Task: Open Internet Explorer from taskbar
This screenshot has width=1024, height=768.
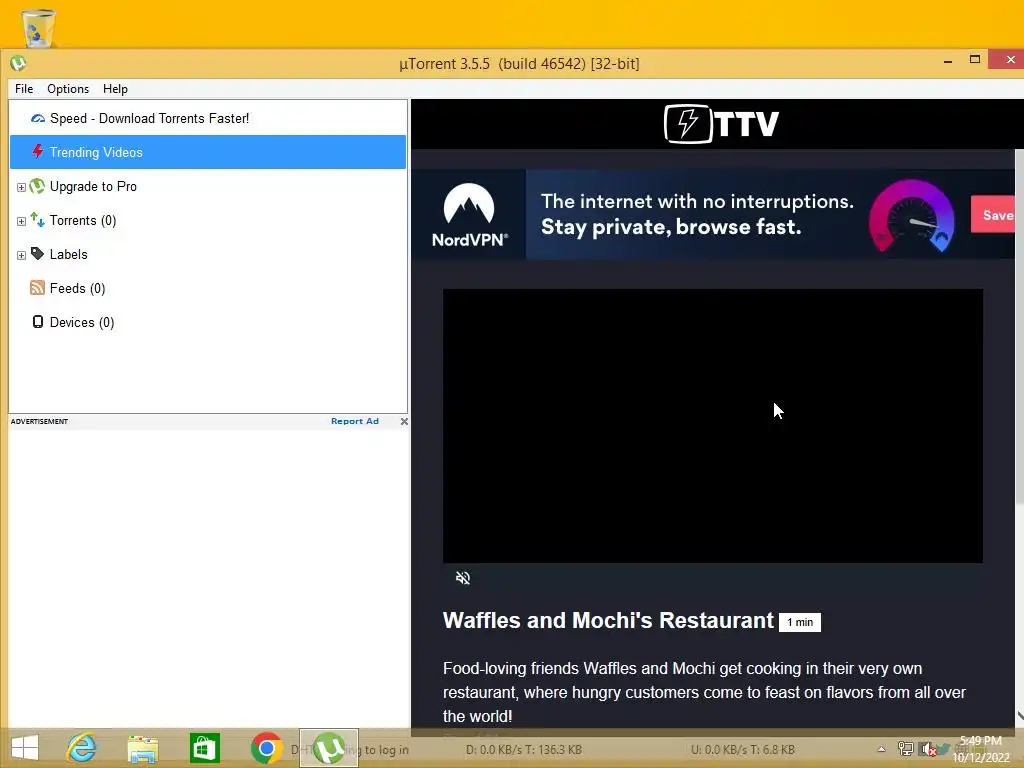Action: click(82, 748)
